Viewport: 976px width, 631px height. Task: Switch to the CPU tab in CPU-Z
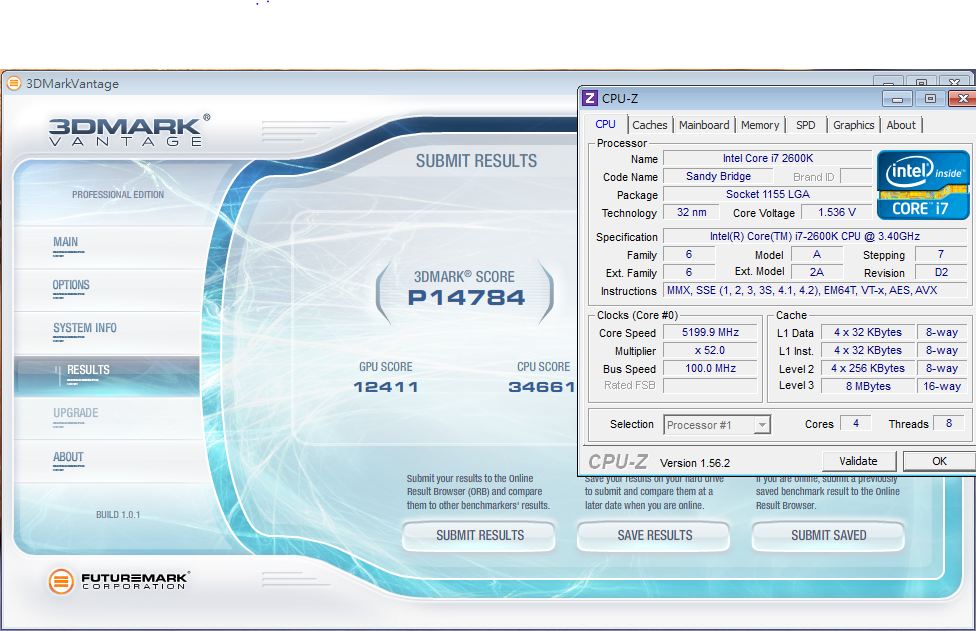click(605, 124)
